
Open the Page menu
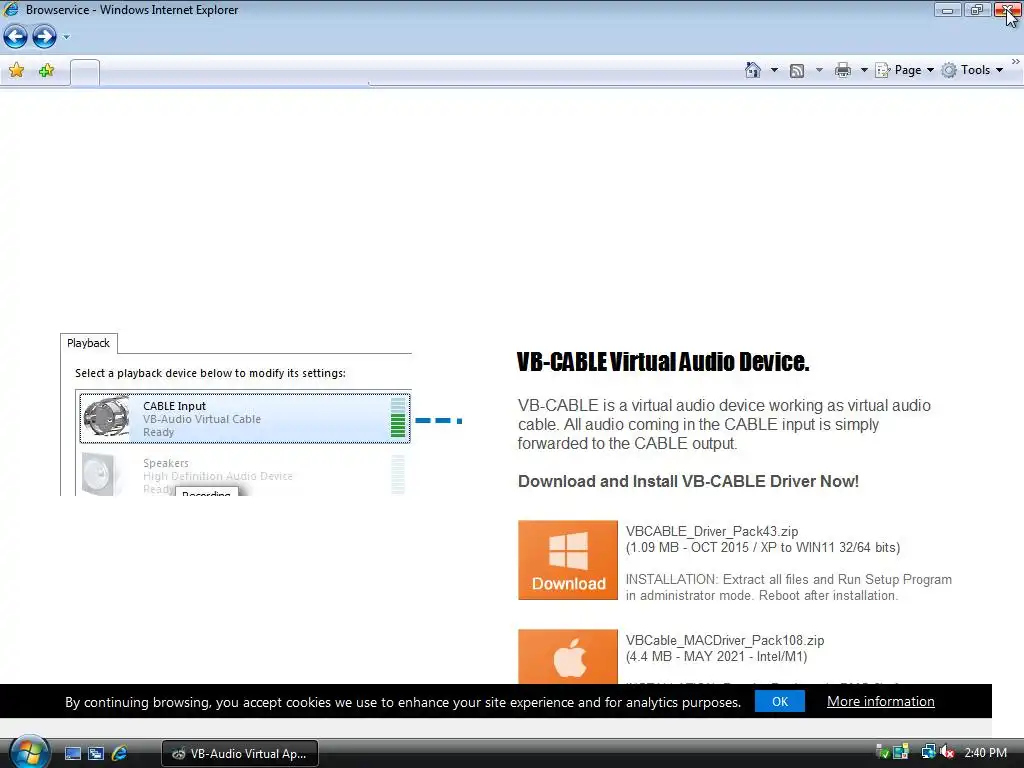coord(904,70)
